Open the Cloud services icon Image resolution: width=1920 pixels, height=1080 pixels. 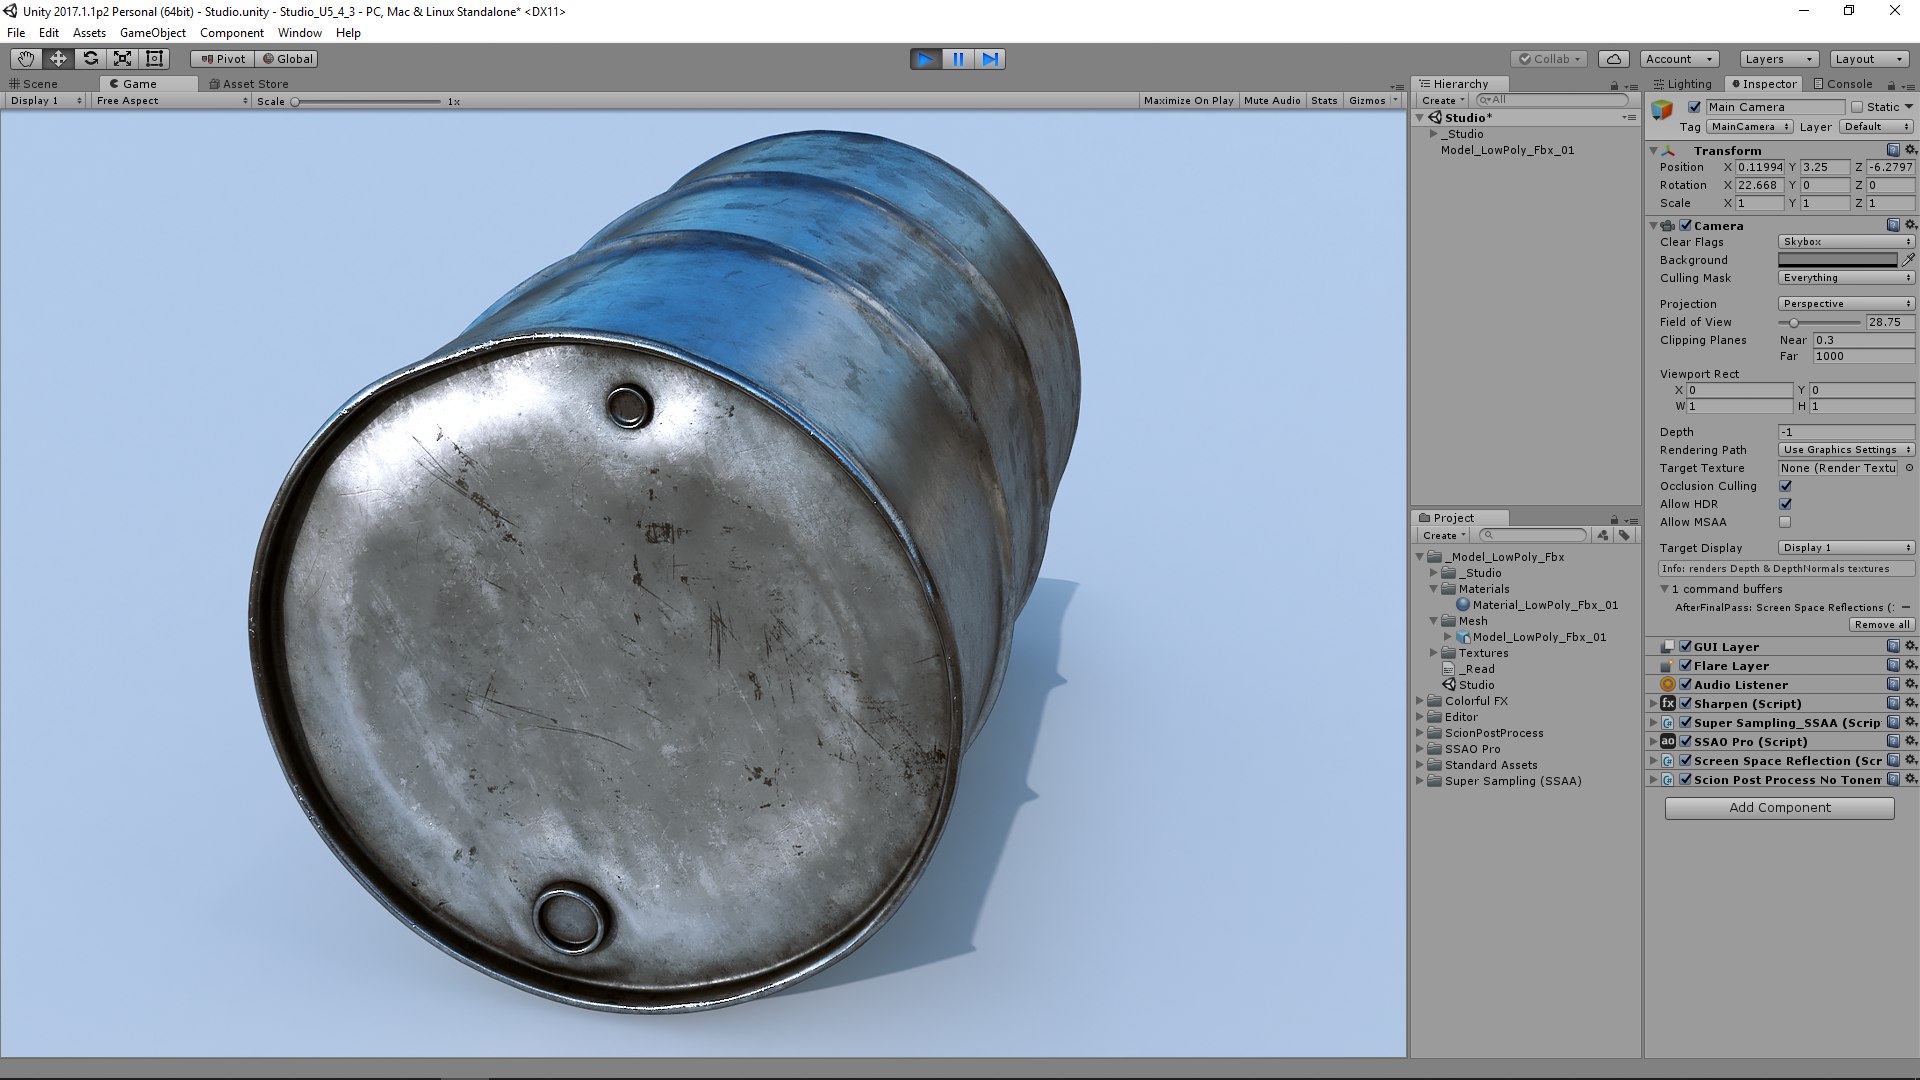tap(1614, 59)
